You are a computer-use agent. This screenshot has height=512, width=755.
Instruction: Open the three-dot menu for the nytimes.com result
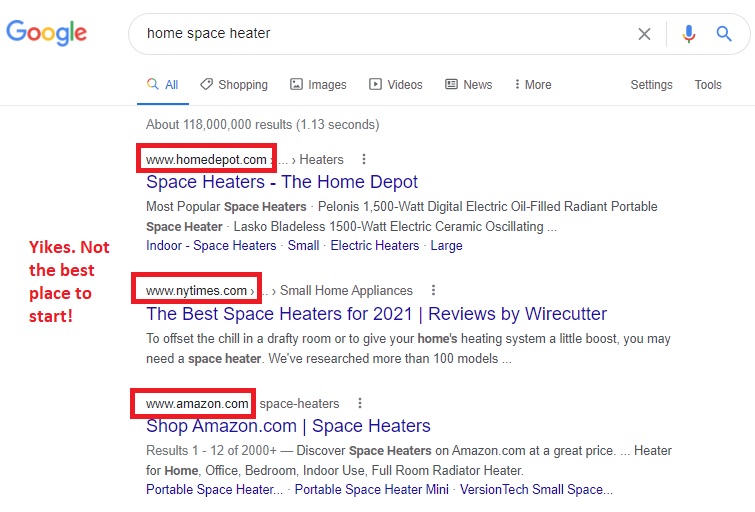433,290
